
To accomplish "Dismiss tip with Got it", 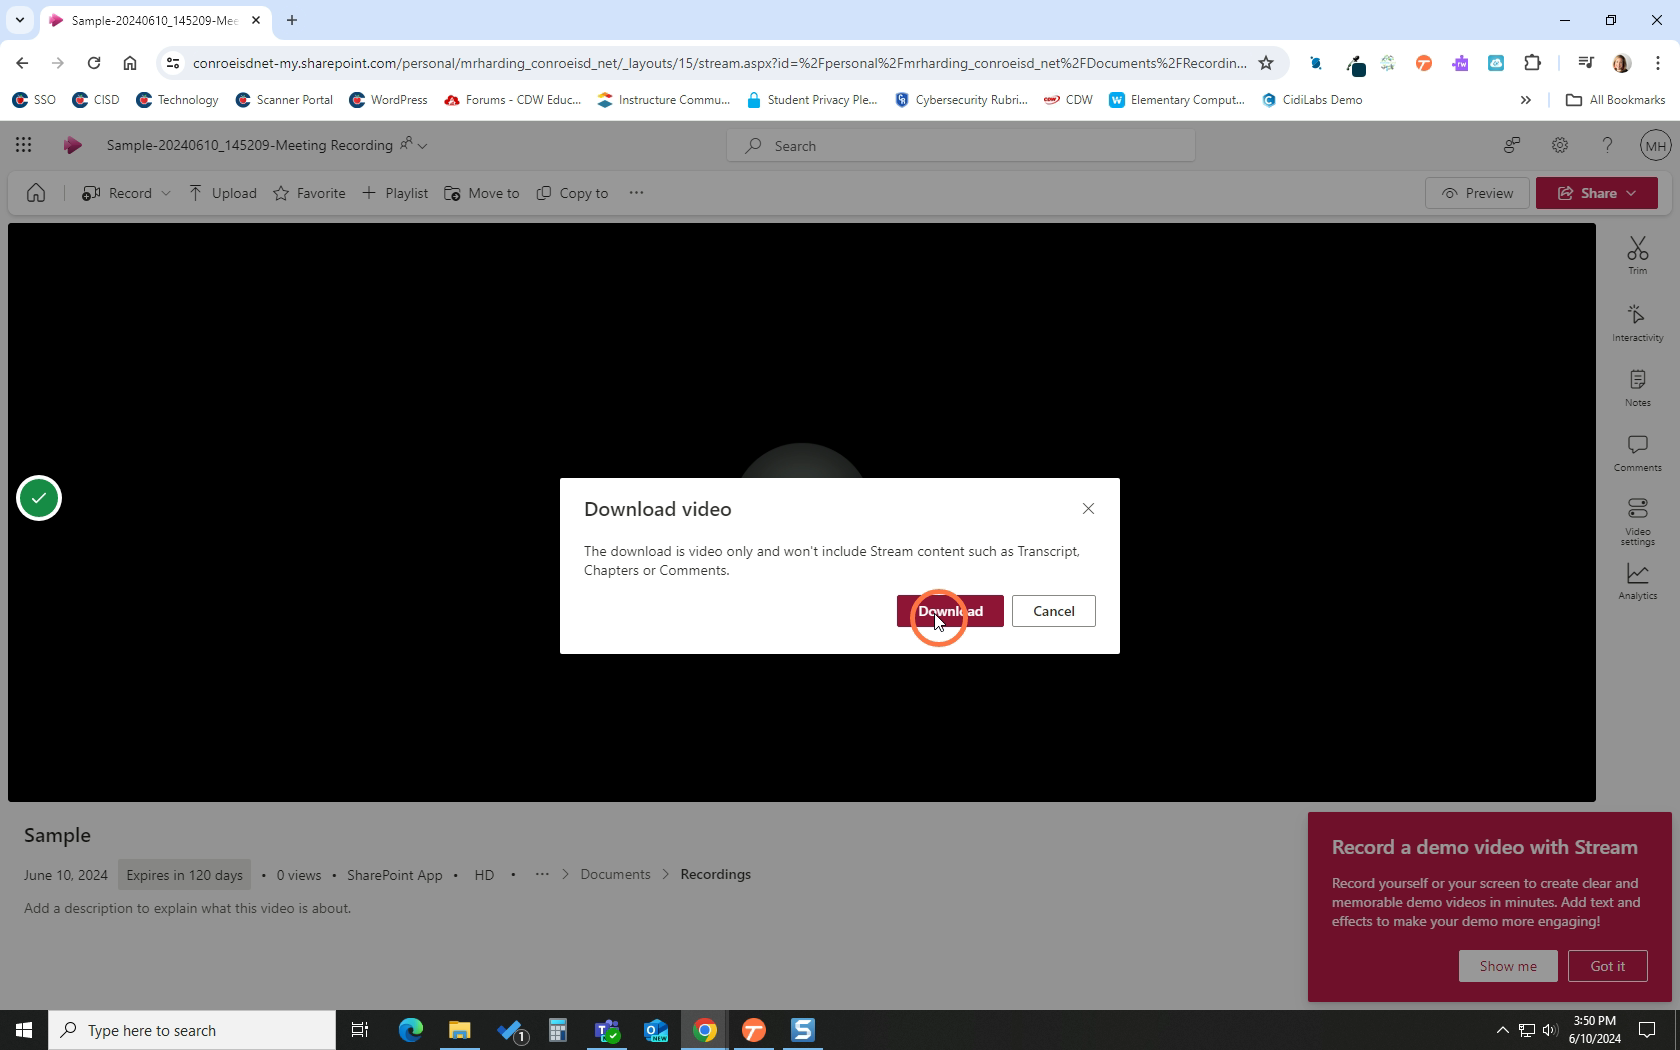I will [x=1607, y=966].
